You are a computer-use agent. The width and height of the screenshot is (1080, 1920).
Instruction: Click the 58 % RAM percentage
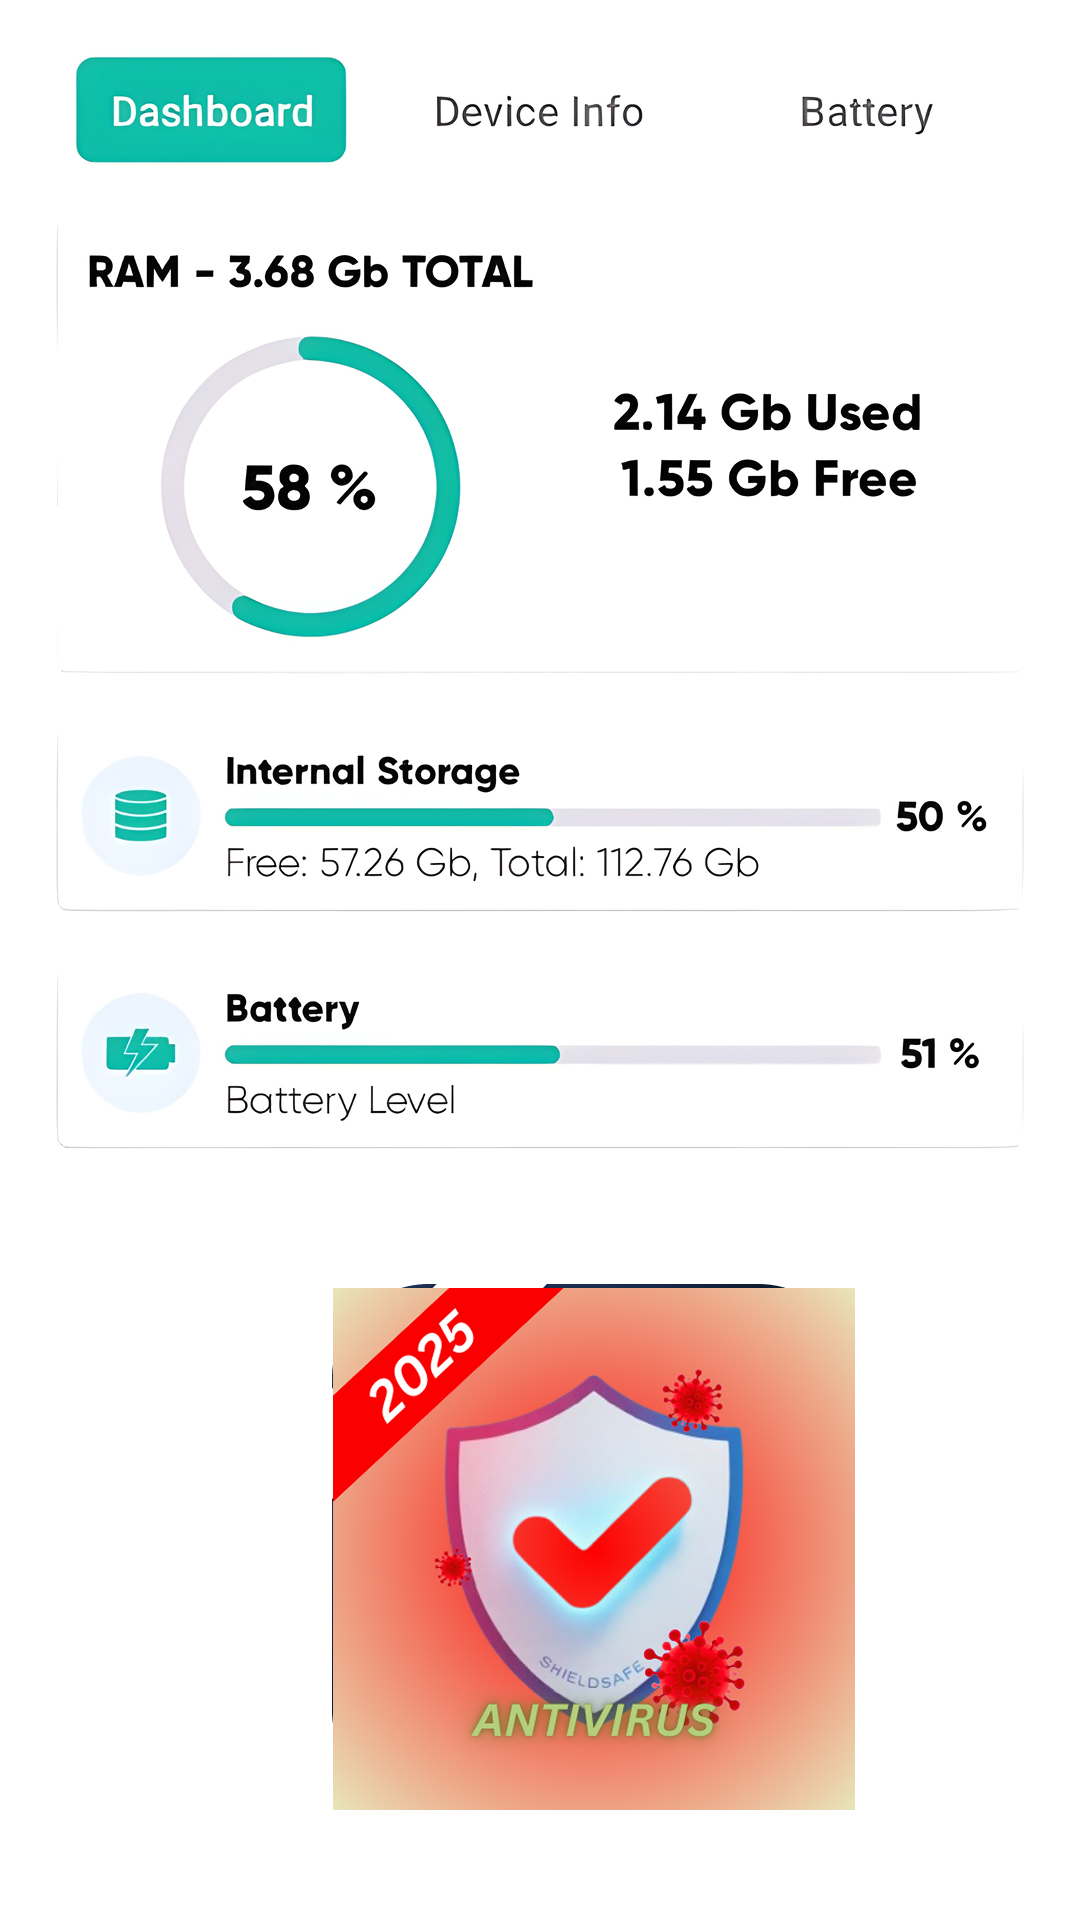coord(309,488)
